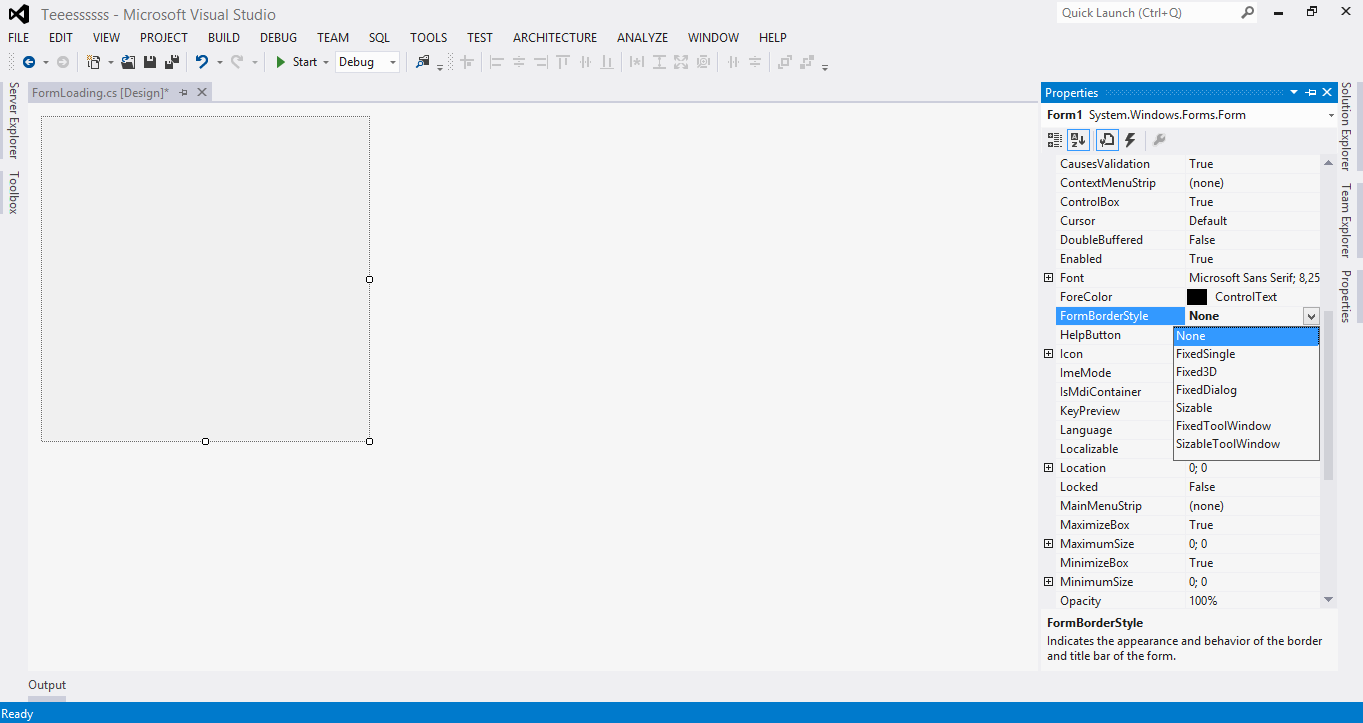Open the DEBUG menu
This screenshot has height=723, width=1363.
[x=278, y=37]
